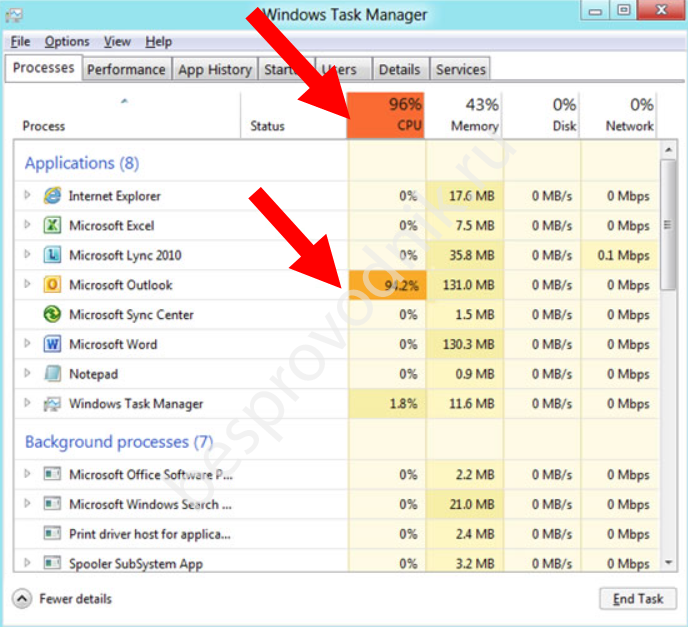Click the Applications (8) group heading
This screenshot has height=627, width=688.
click(82, 163)
